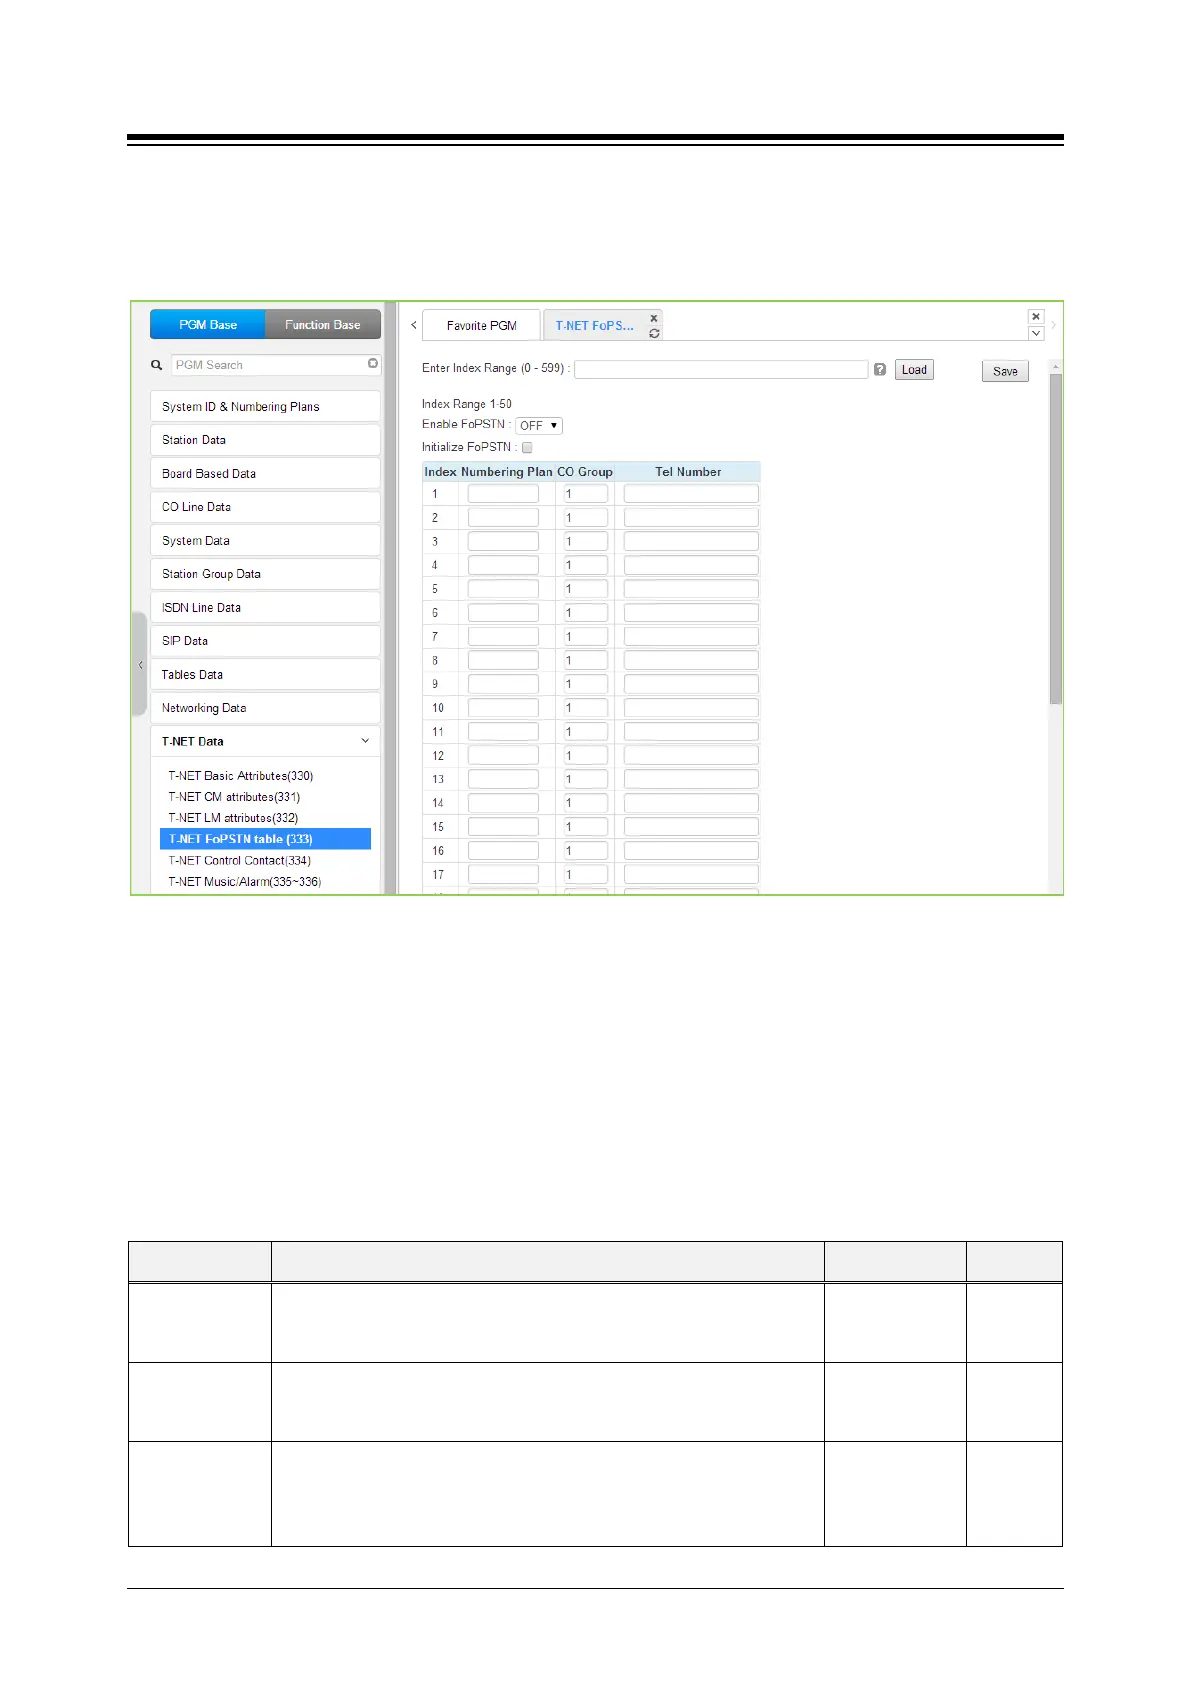This screenshot has width=1191, height=1684.
Task: Expand Station Group Data menu
Action: click(x=265, y=574)
